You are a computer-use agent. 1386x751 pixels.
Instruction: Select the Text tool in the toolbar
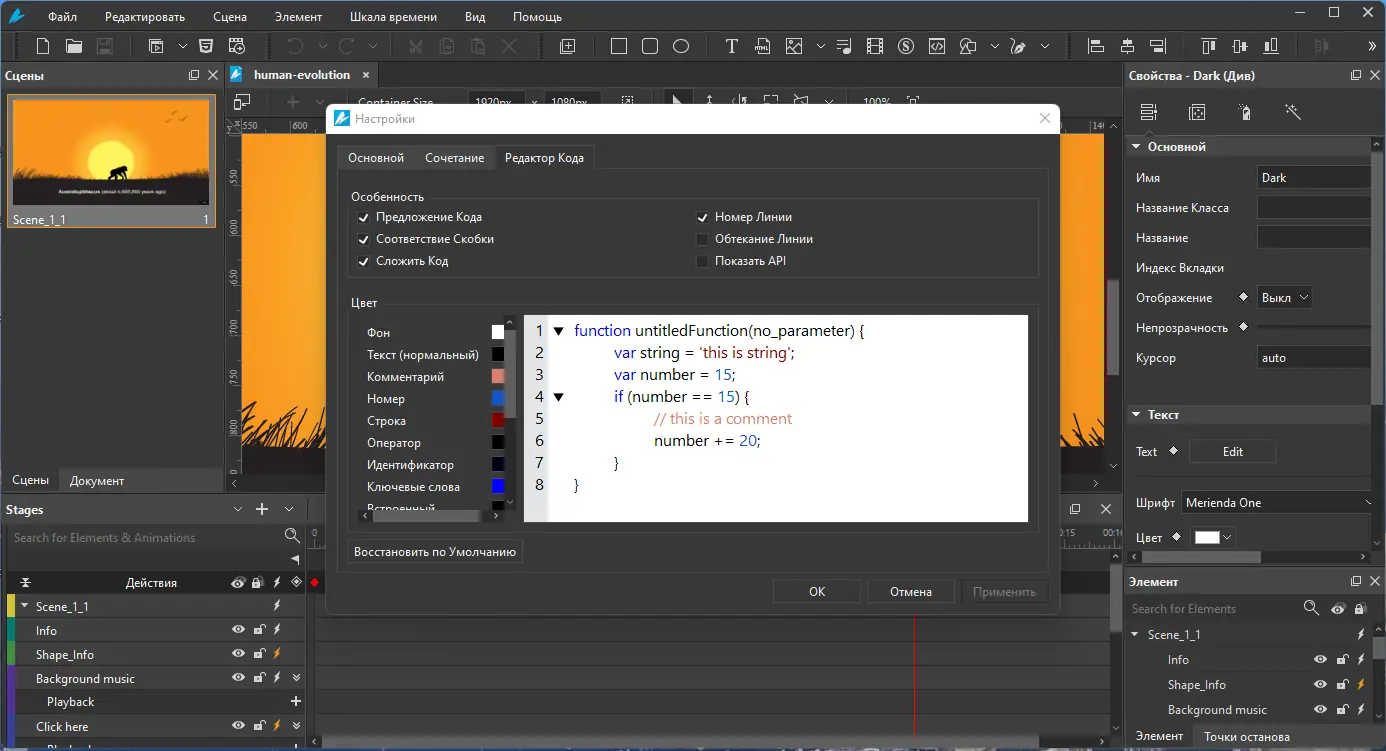tap(731, 46)
